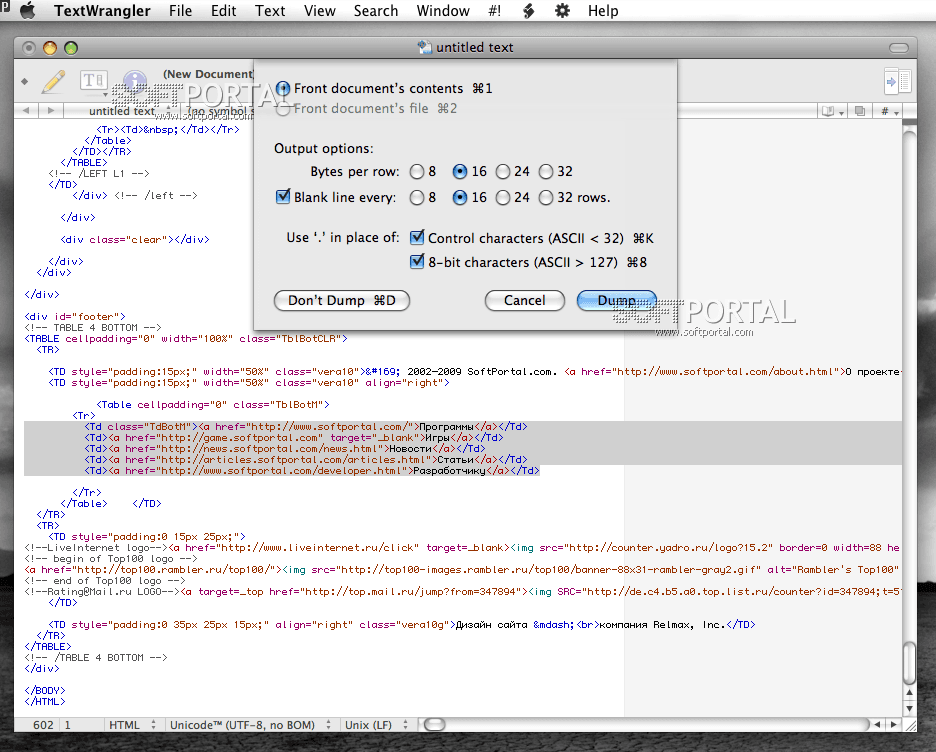Click the document proxy icon in title
The width and height of the screenshot is (936, 752).
click(x=424, y=47)
